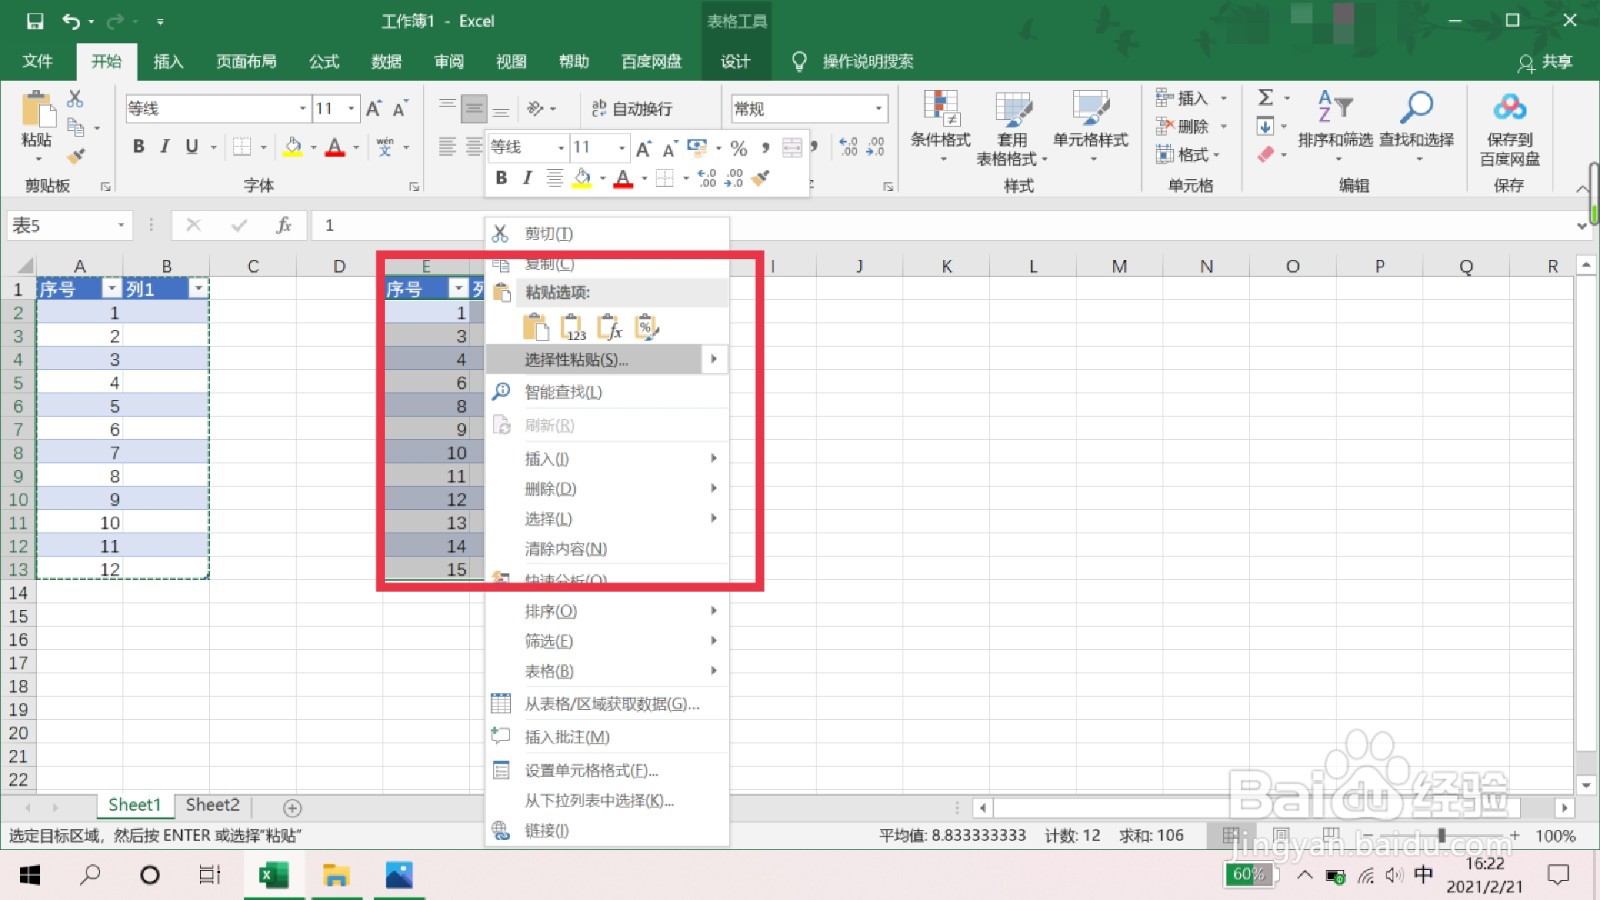The width and height of the screenshot is (1600, 900).
Task: Toggle Italic in ribbon font group
Action: click(165, 146)
